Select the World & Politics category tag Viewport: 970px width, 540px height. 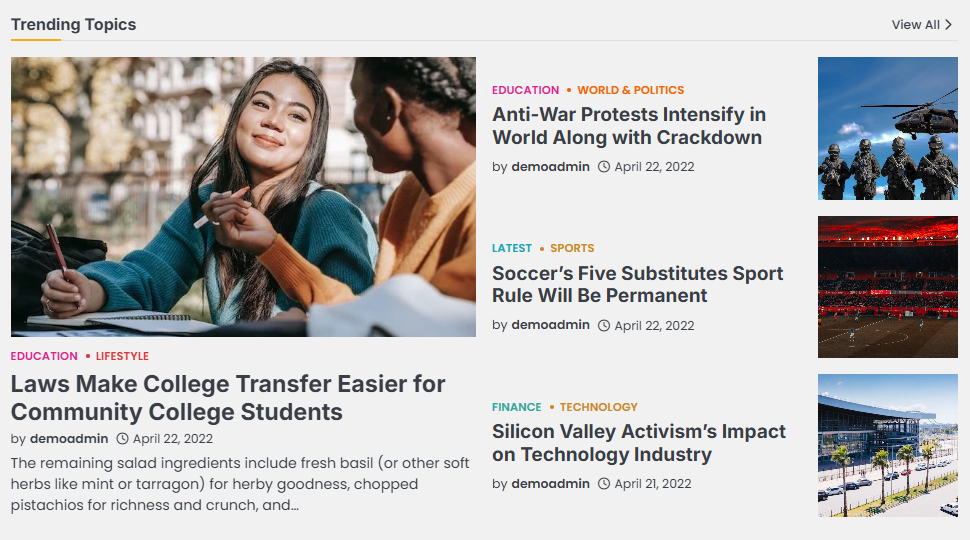pos(630,90)
